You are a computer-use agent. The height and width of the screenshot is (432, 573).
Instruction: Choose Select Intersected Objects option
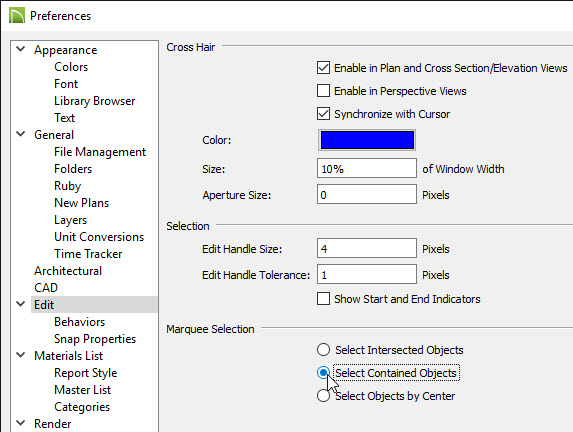tap(323, 350)
